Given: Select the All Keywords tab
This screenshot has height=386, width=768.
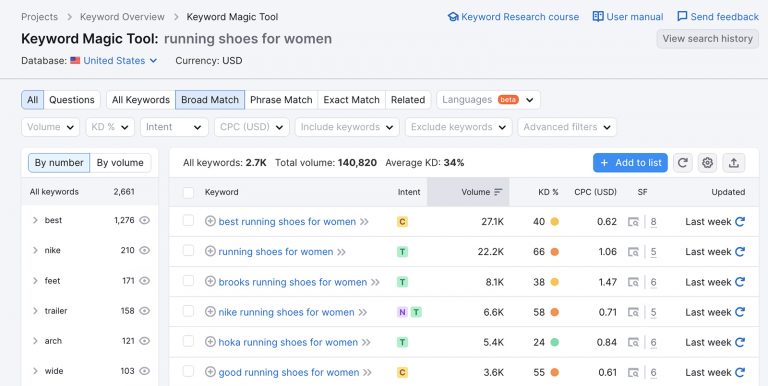Looking at the screenshot, I should click(141, 100).
